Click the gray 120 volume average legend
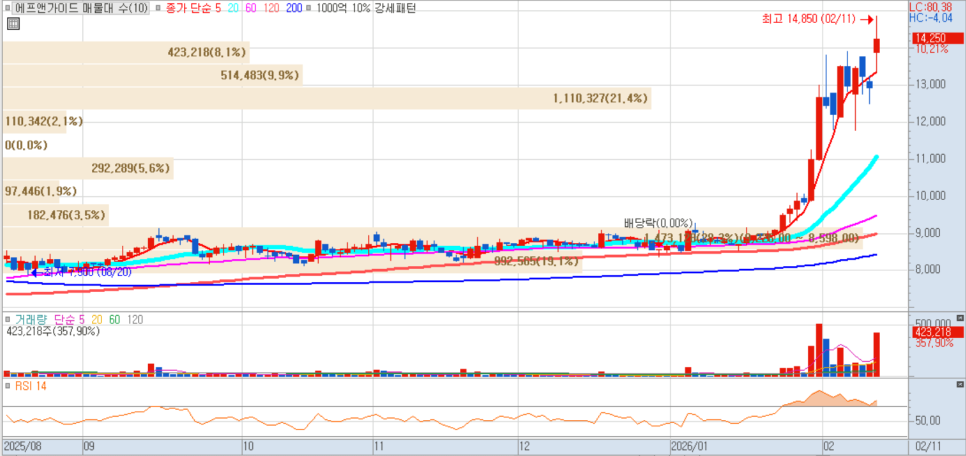 [x=135, y=320]
